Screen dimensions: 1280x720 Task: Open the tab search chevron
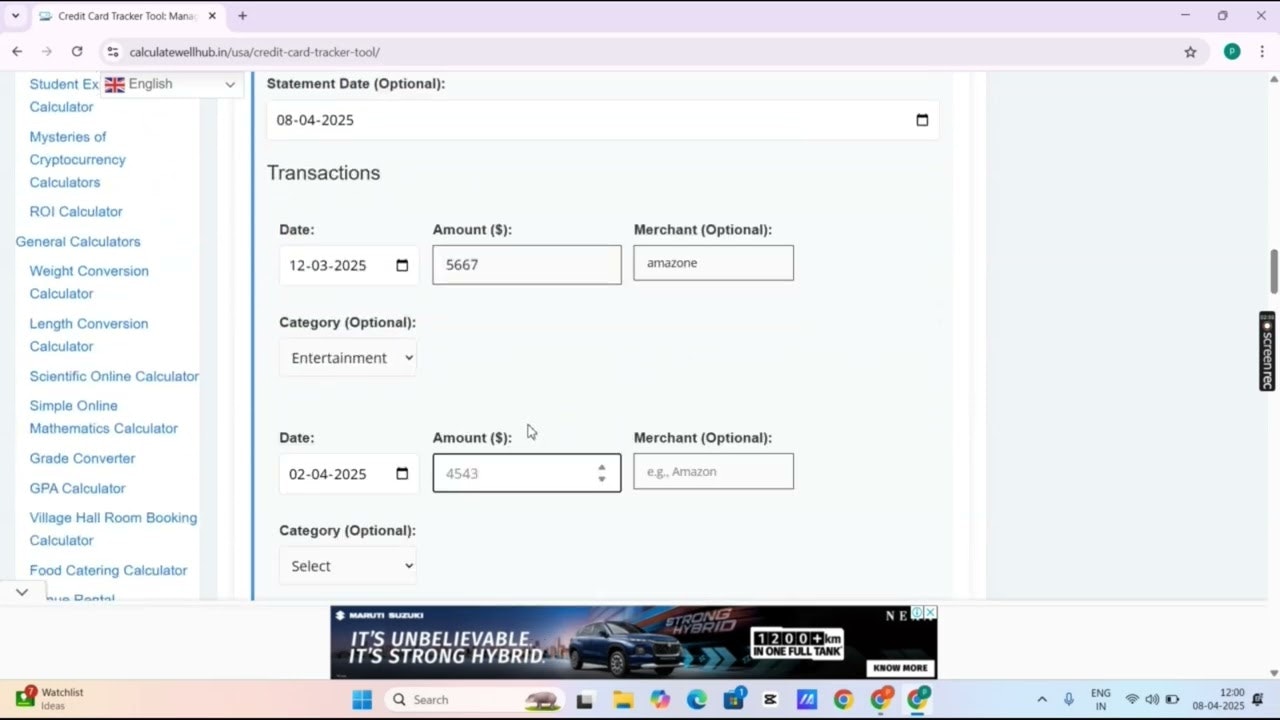pyautogui.click(x=15, y=16)
